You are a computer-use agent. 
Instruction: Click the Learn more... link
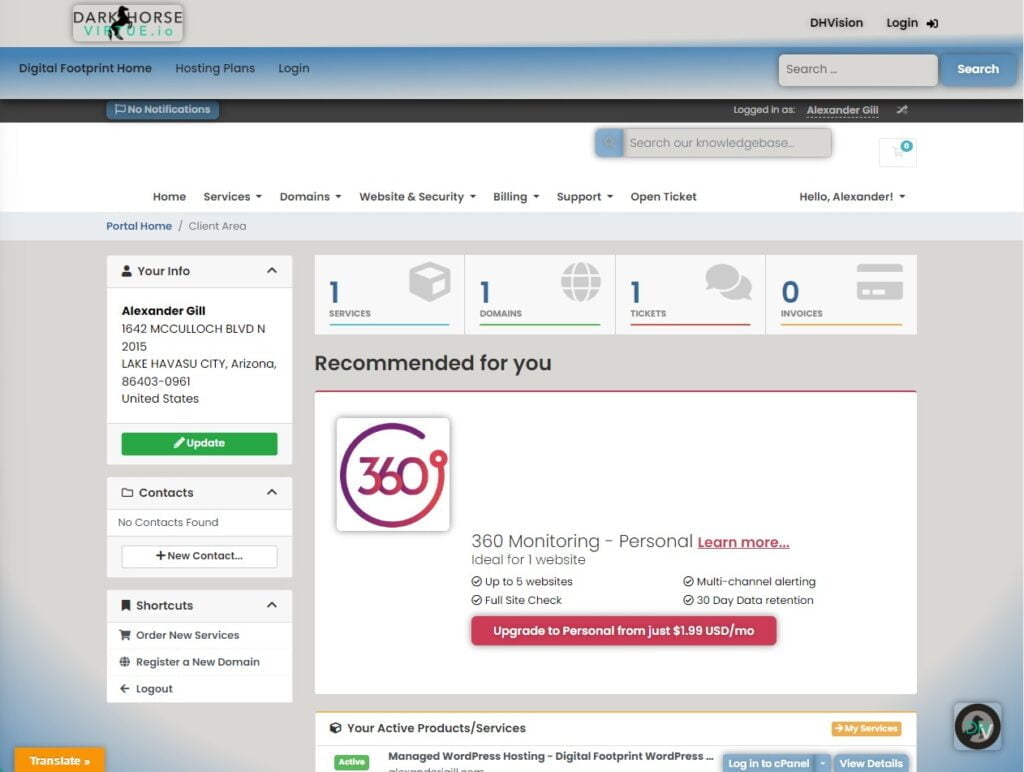743,542
